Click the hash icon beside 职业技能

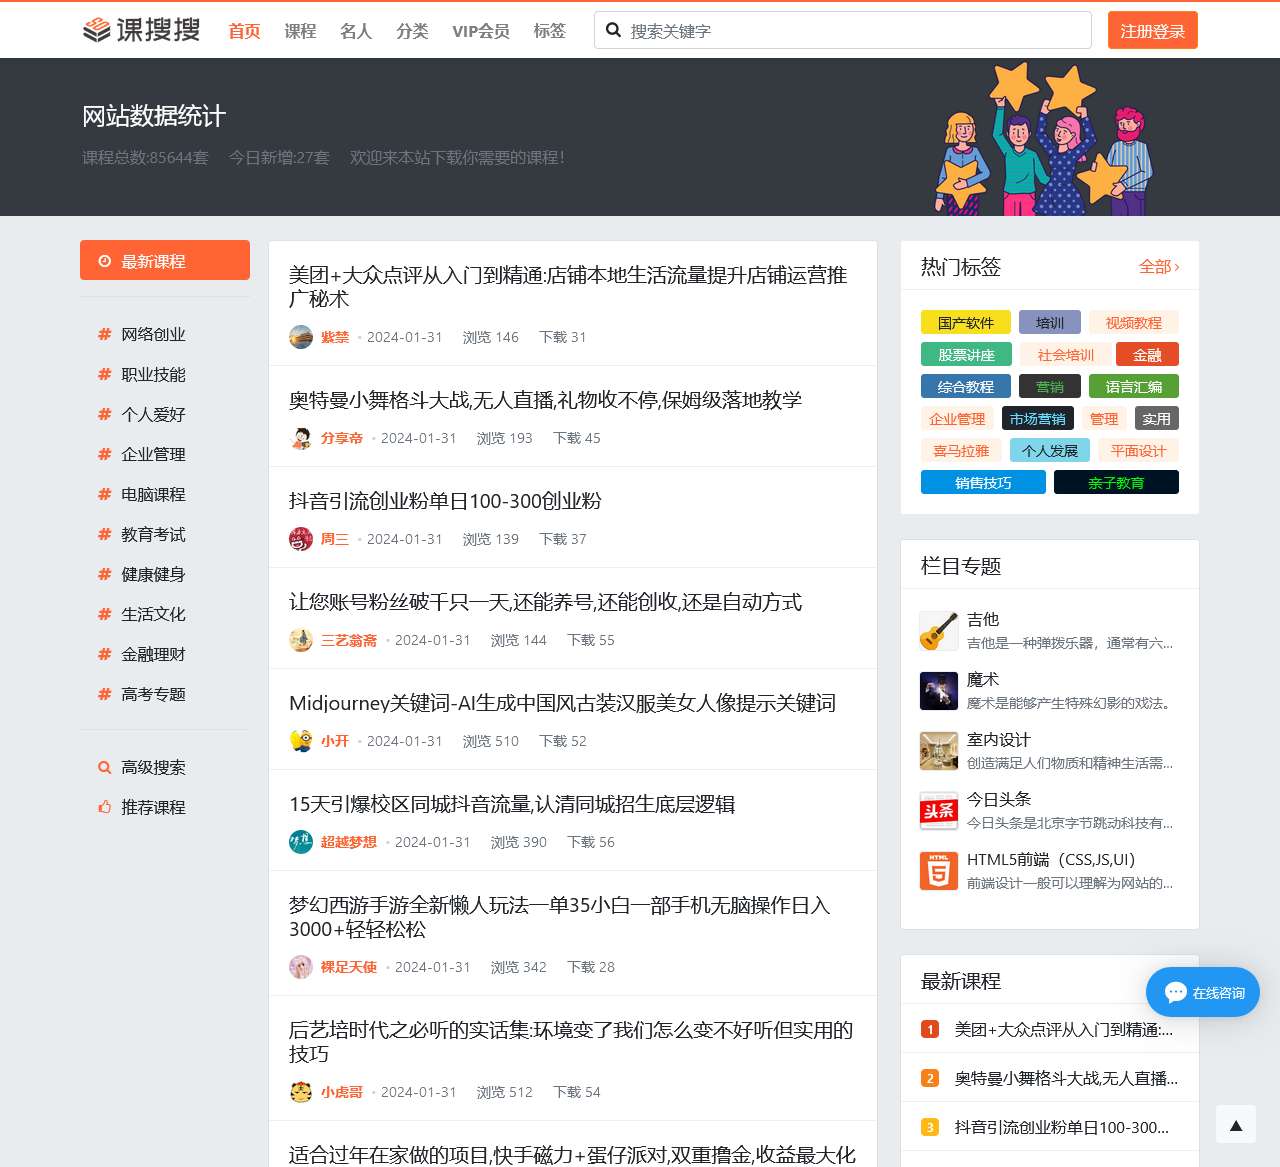coord(104,374)
